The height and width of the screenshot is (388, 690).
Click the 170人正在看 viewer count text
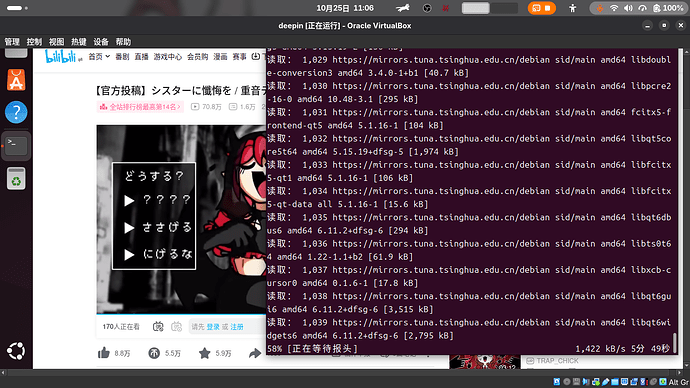tap(121, 327)
